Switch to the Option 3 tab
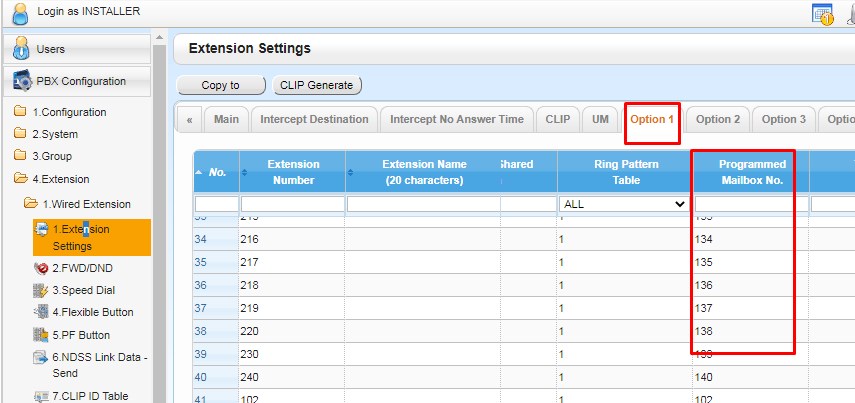The height and width of the screenshot is (403, 855). coord(784,119)
